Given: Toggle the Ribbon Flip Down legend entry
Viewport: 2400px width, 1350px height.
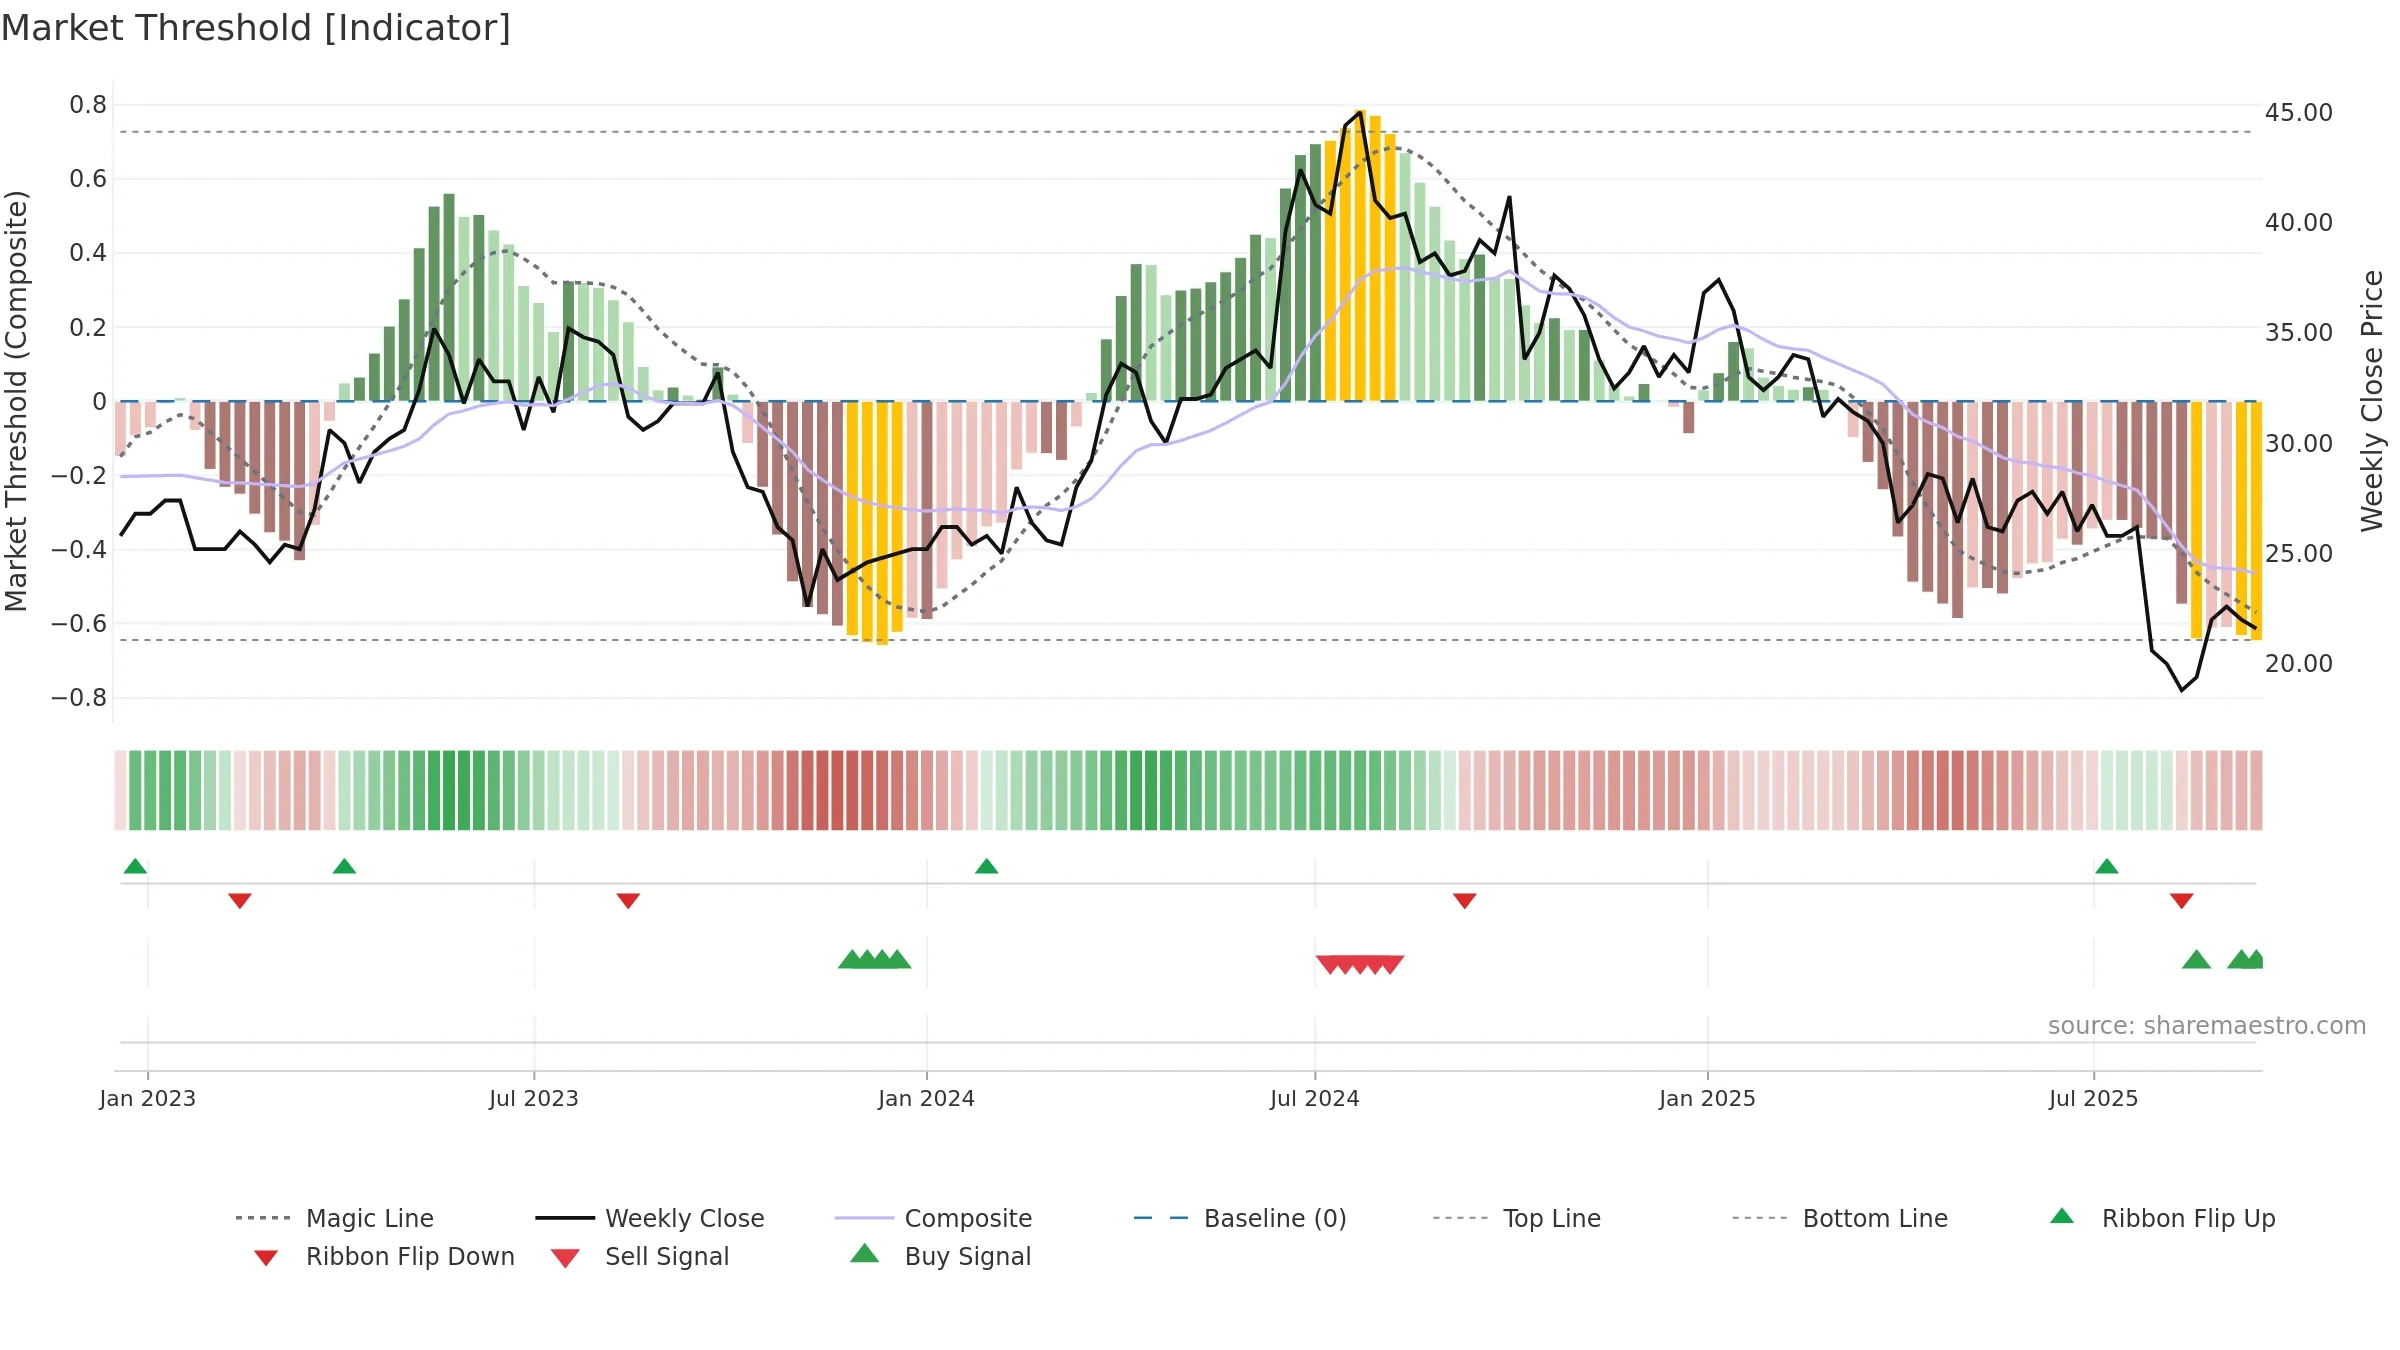Looking at the screenshot, I should click(x=384, y=1256).
